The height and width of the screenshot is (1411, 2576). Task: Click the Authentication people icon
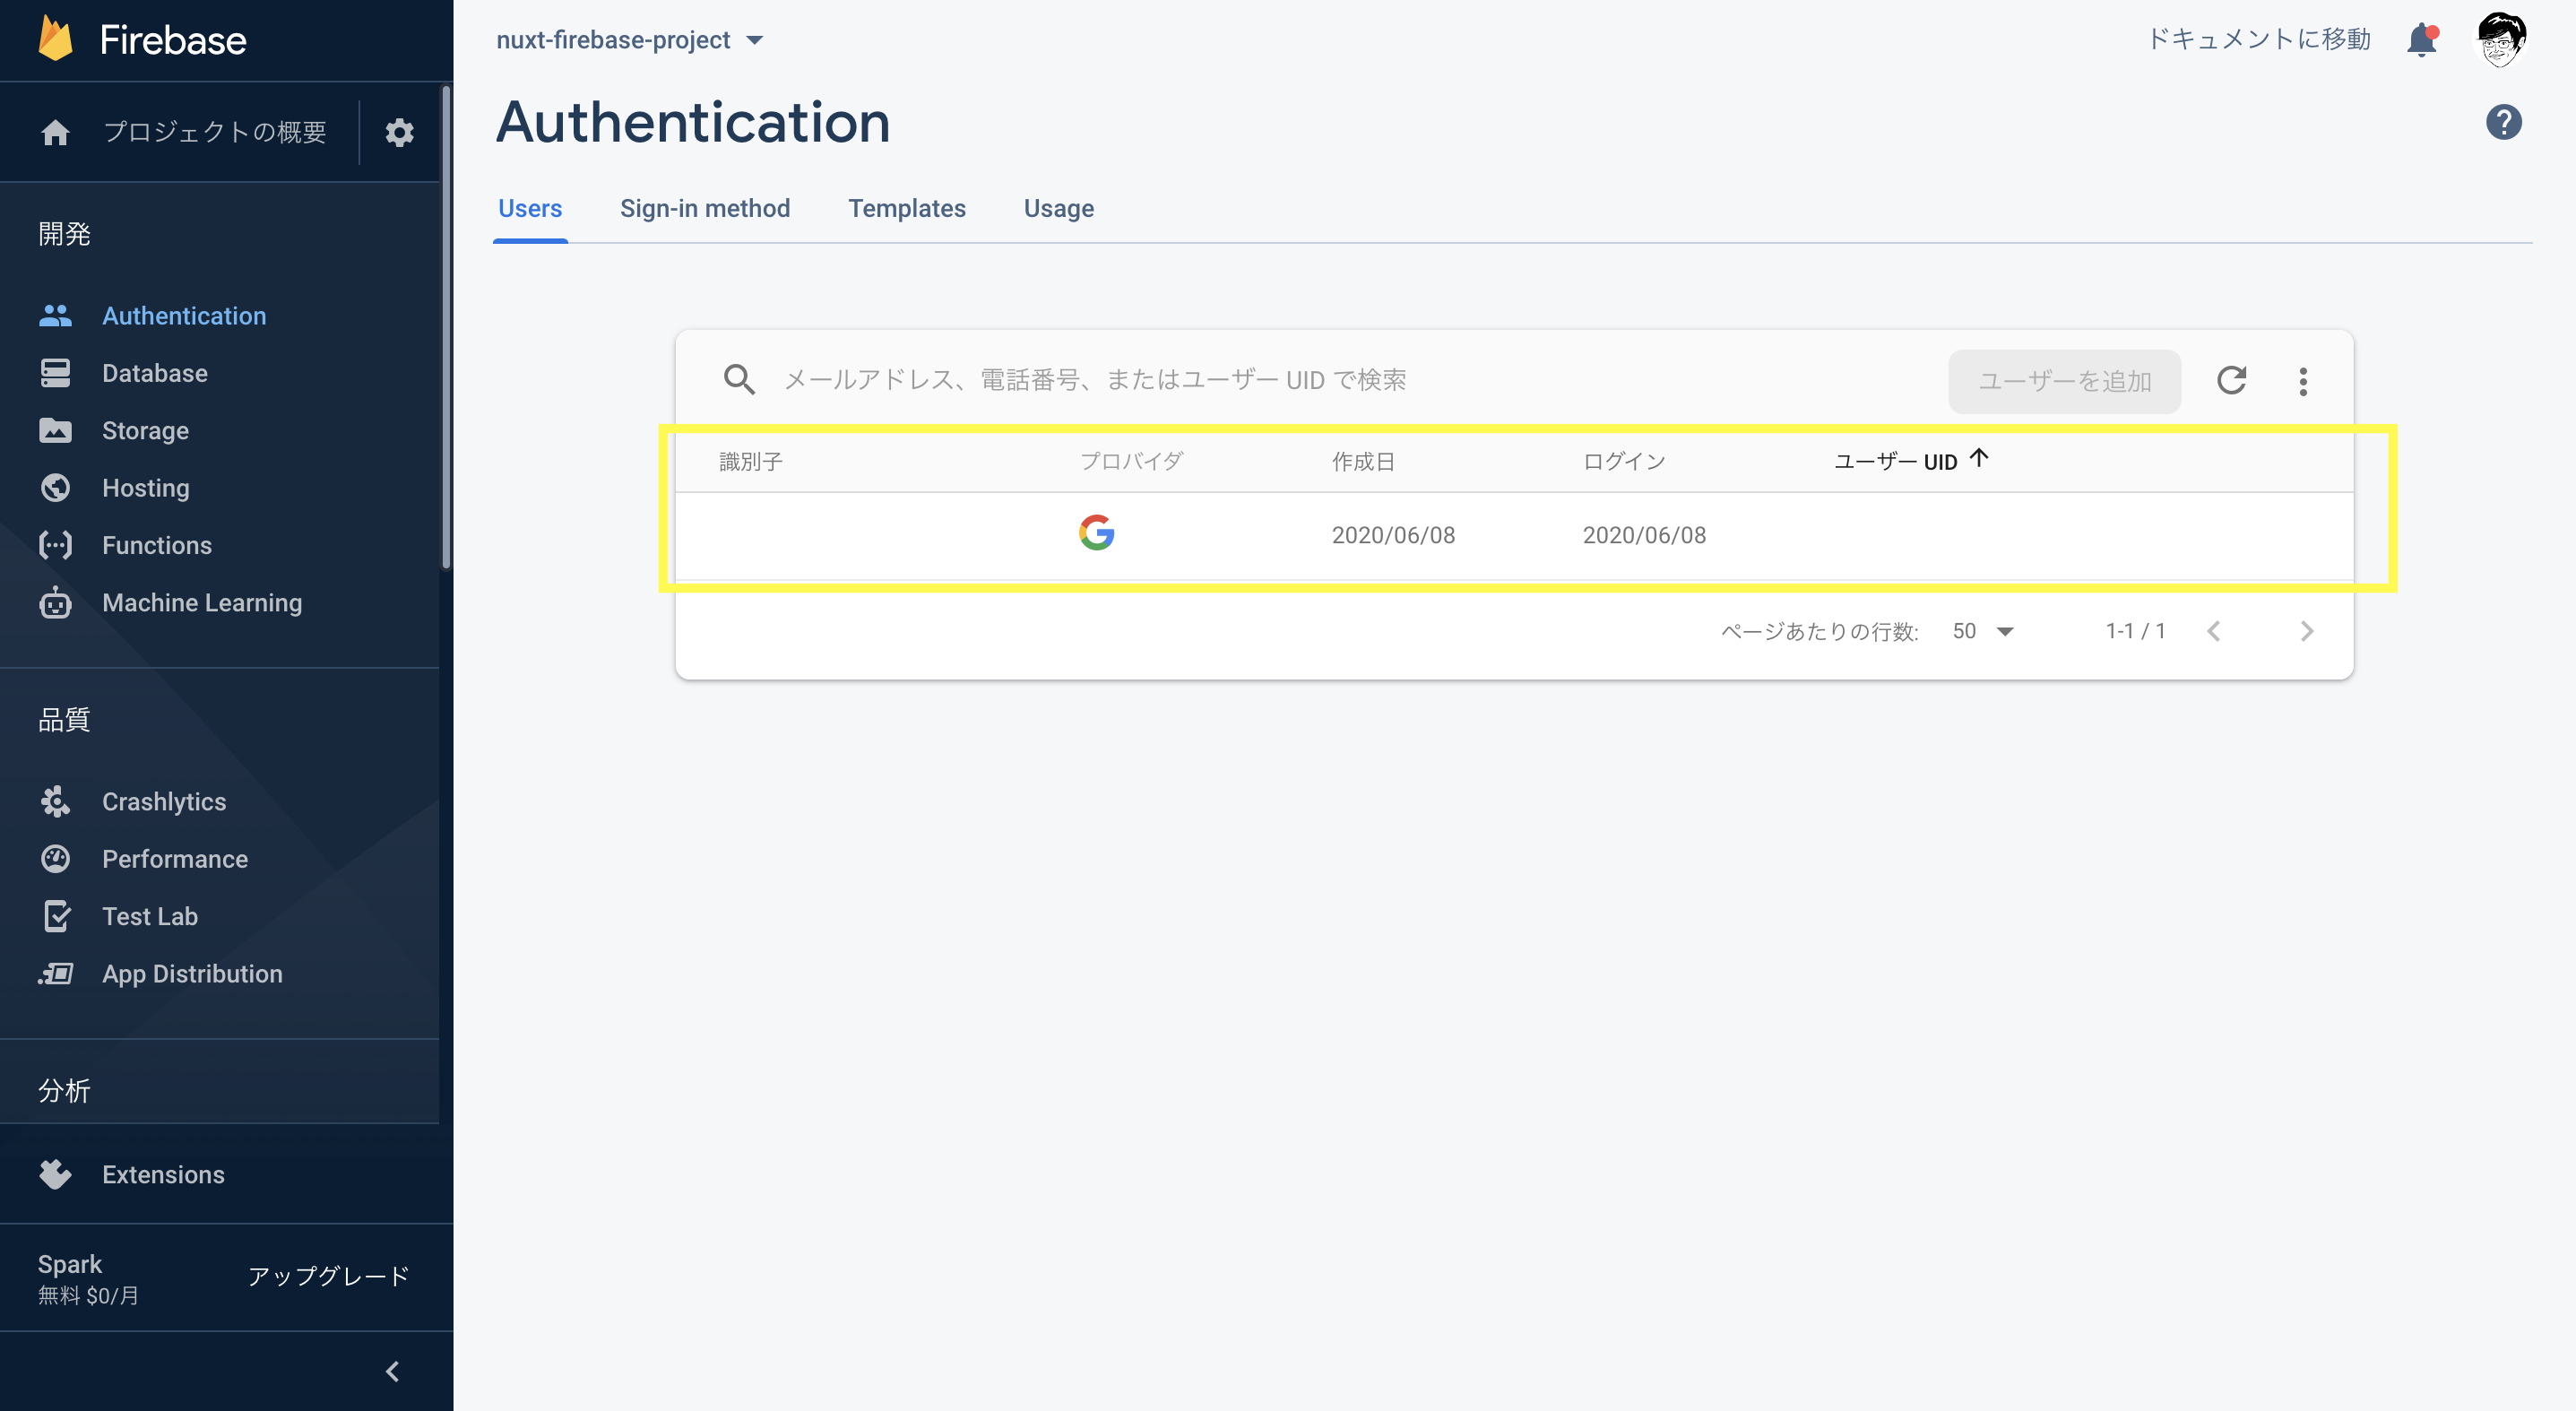click(x=55, y=316)
